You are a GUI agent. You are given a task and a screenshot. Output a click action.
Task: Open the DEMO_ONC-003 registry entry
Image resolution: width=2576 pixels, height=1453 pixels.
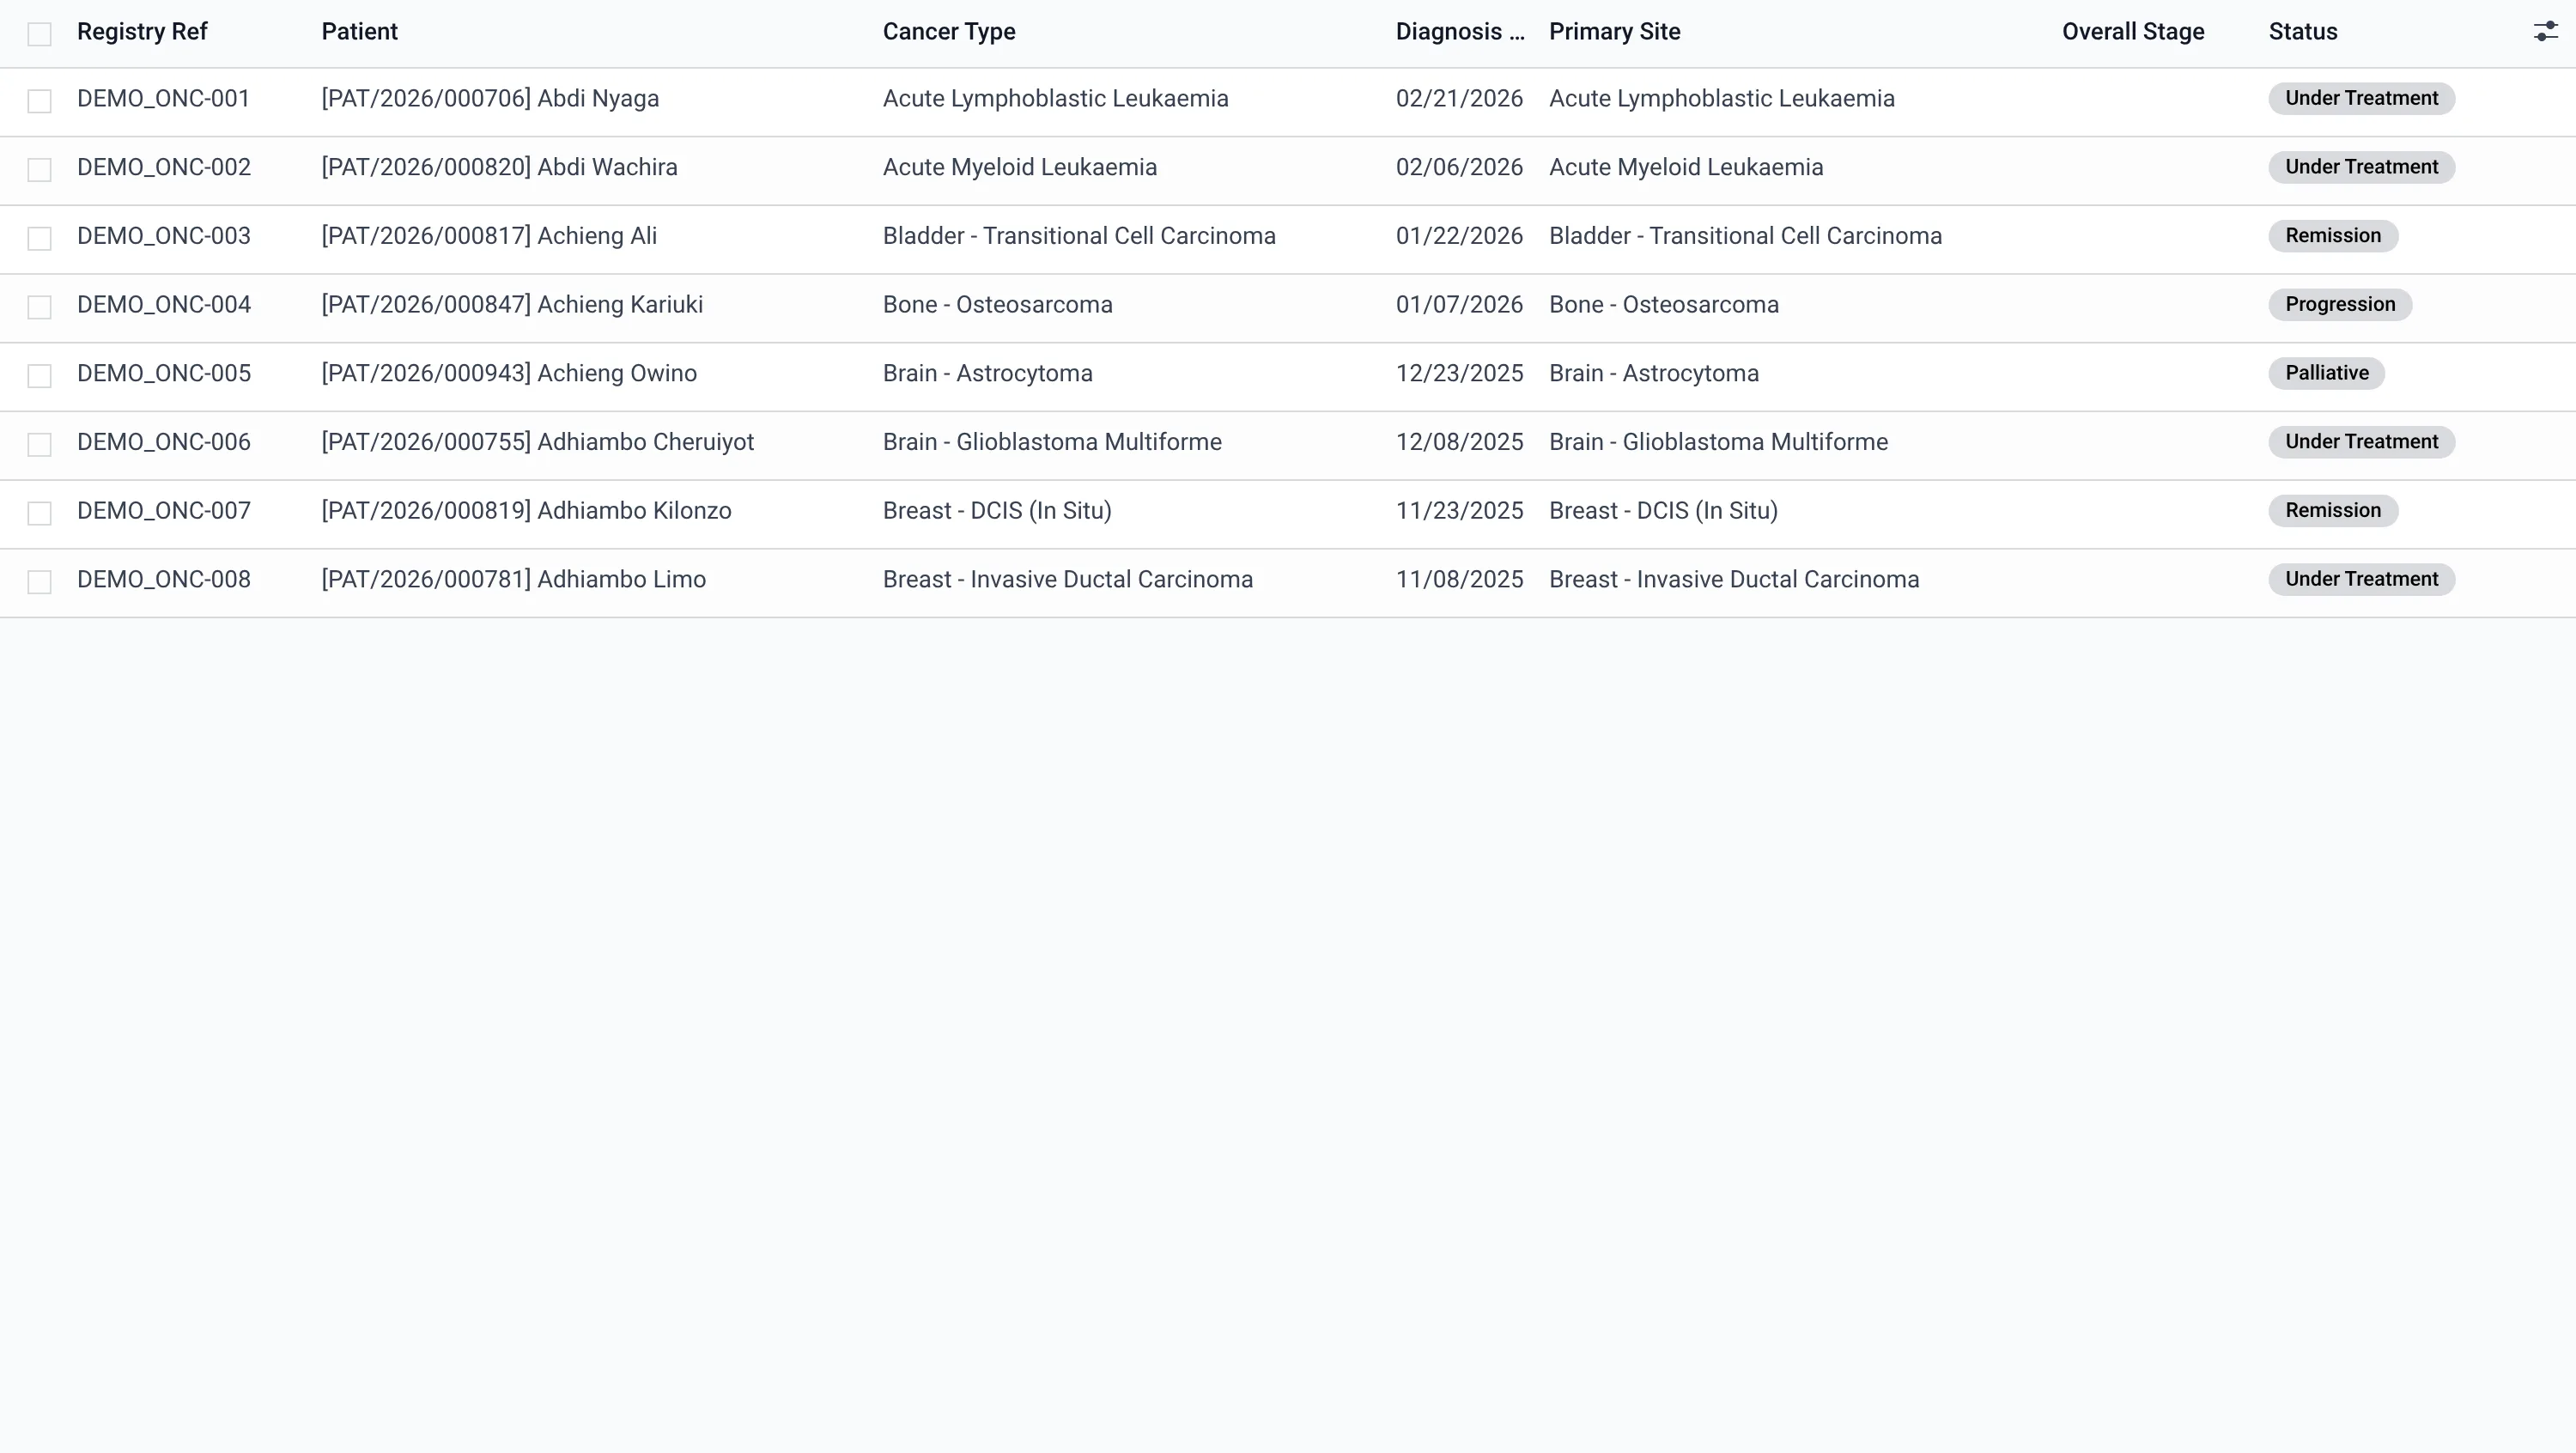164,236
